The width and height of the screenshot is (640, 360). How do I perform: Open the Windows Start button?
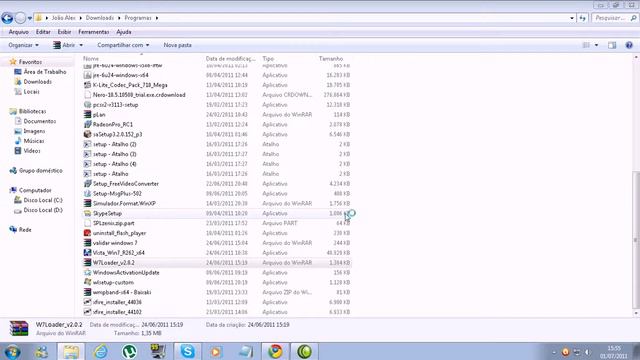(12, 351)
